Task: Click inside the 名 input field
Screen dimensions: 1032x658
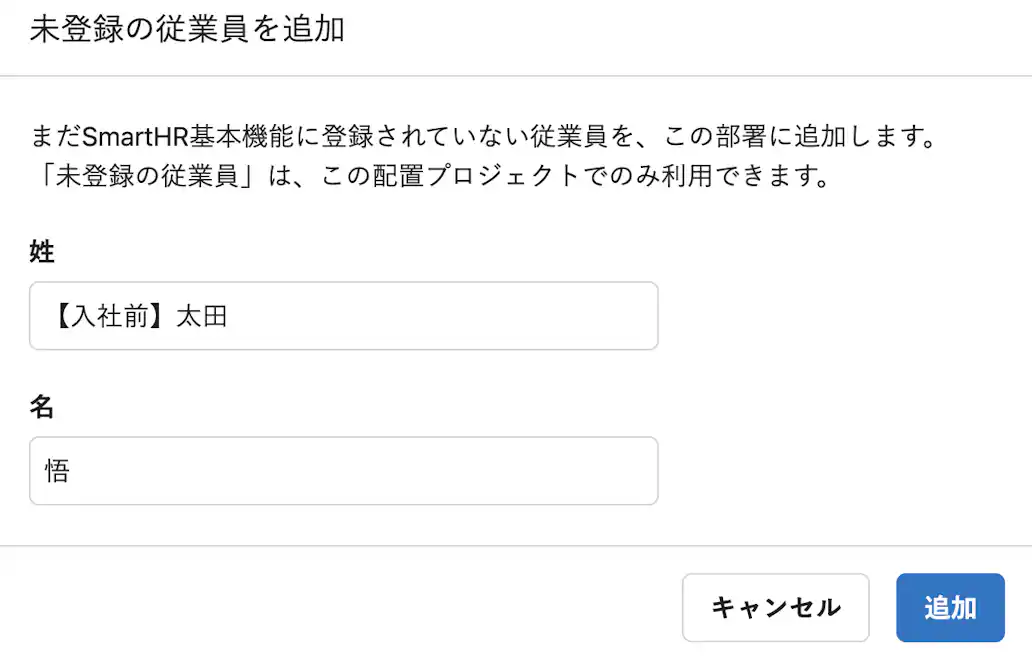Action: point(343,470)
